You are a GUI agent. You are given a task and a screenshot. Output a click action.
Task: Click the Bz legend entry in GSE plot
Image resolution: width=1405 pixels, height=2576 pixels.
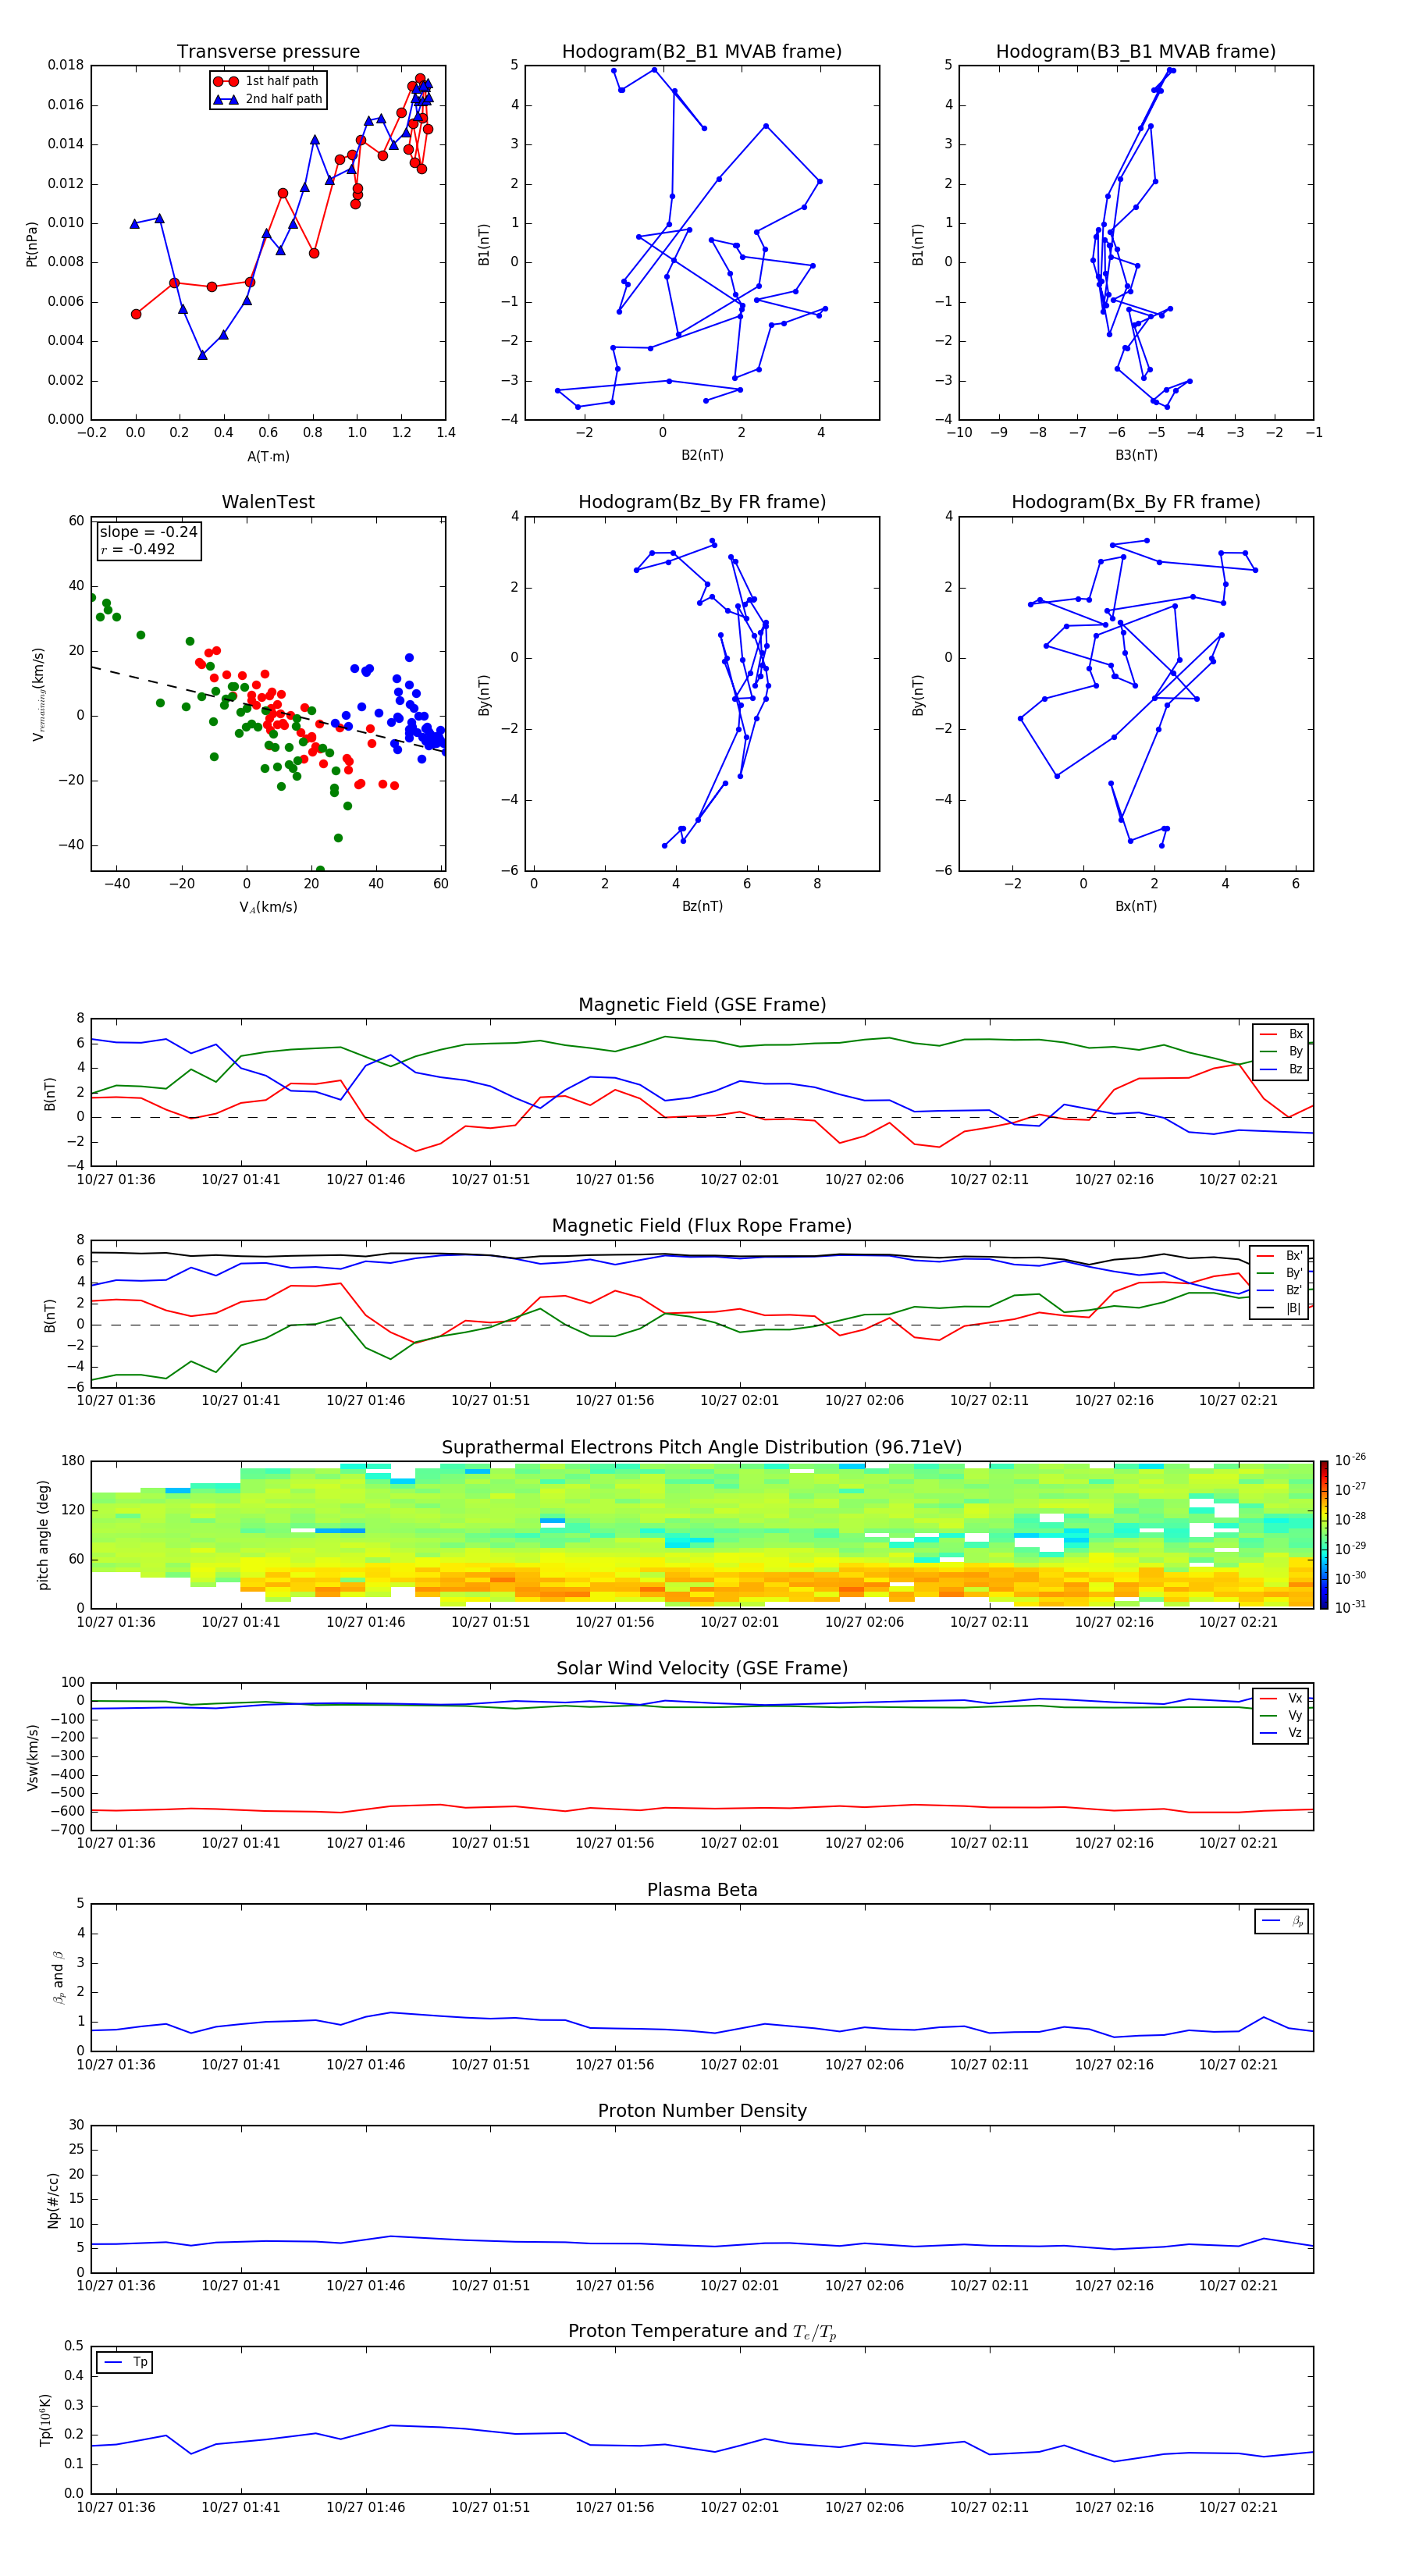tap(1281, 1069)
